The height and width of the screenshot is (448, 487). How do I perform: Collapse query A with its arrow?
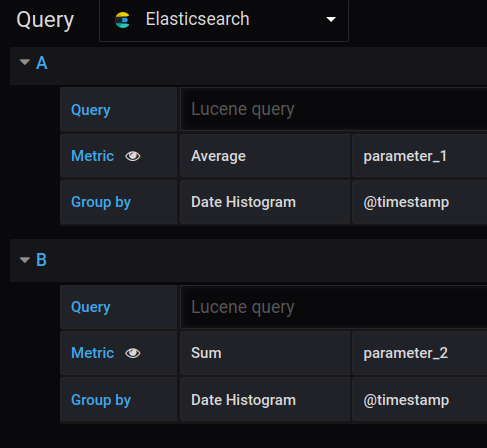point(25,62)
